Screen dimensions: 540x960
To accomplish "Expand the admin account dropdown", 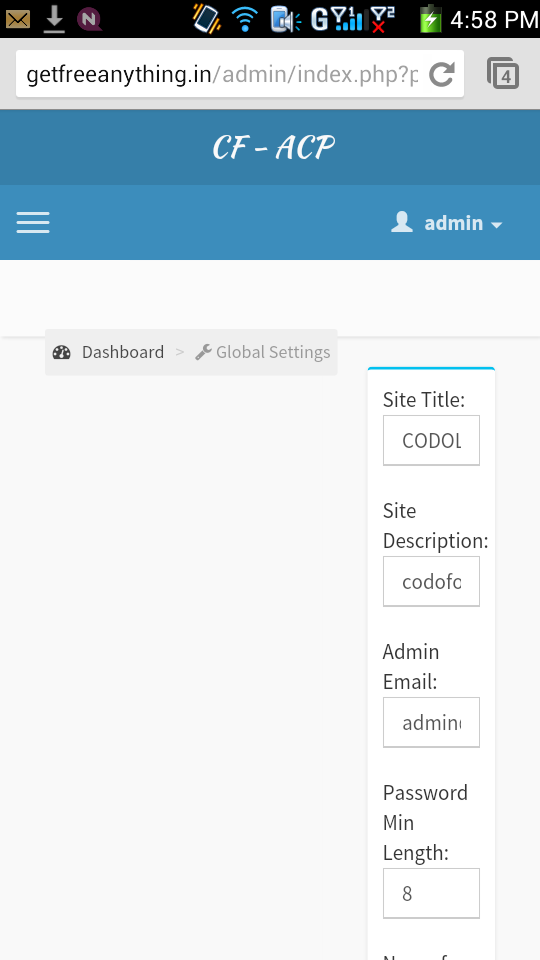I will (x=447, y=223).
